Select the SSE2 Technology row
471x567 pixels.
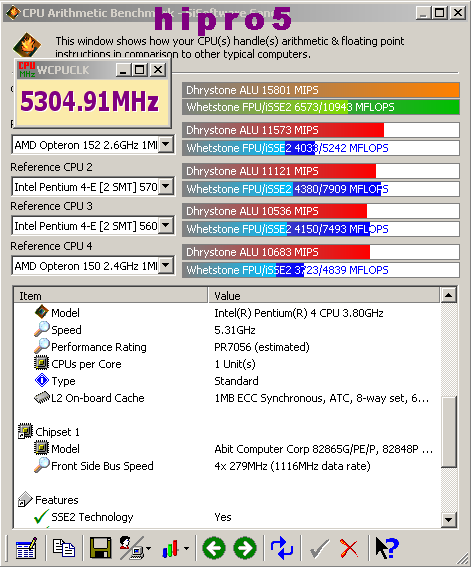click(227, 517)
